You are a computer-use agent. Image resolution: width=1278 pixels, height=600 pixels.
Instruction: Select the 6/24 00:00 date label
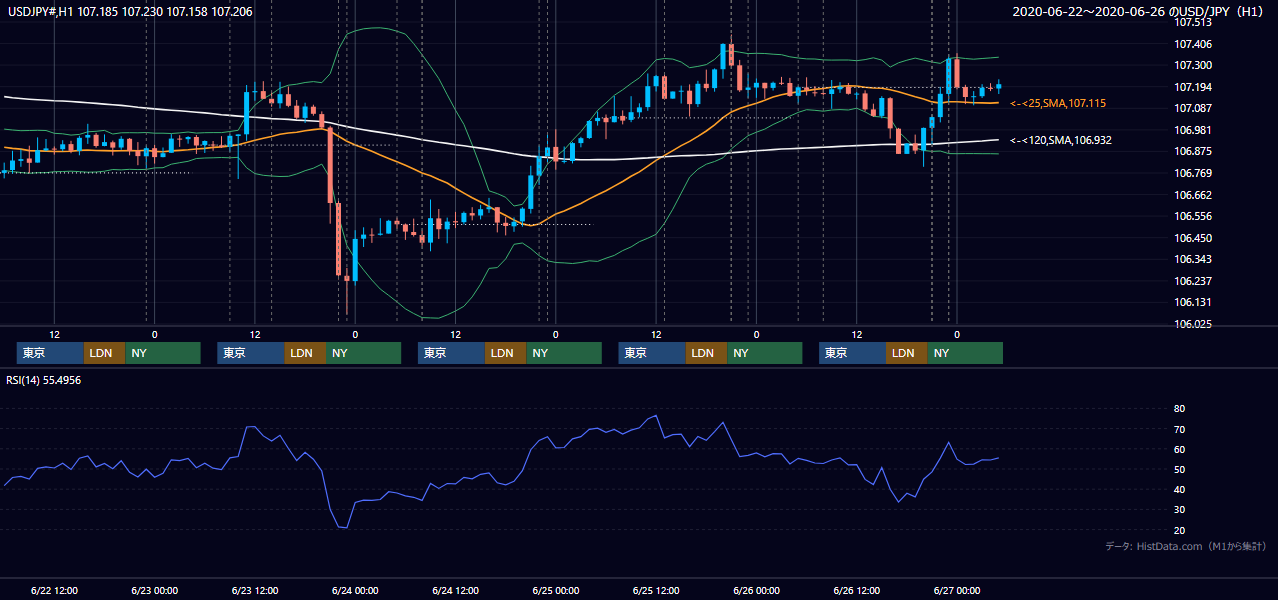click(x=355, y=590)
